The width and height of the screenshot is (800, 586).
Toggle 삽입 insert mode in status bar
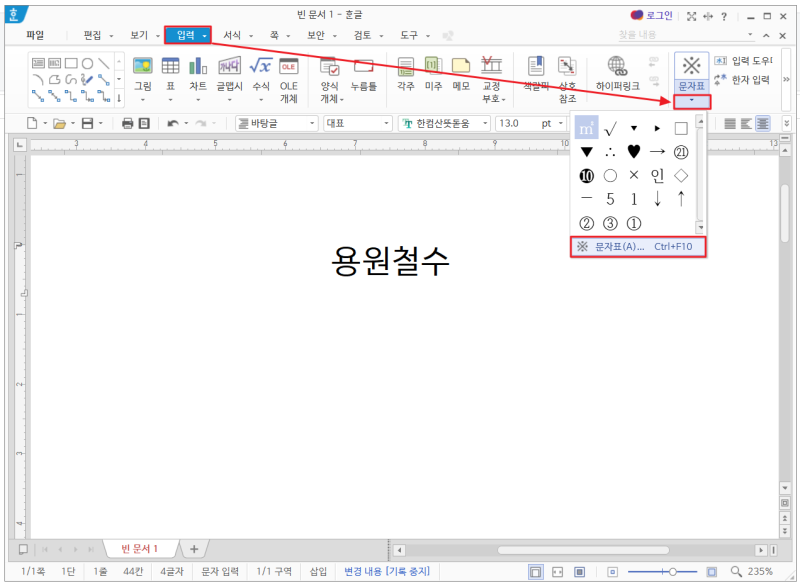318,571
